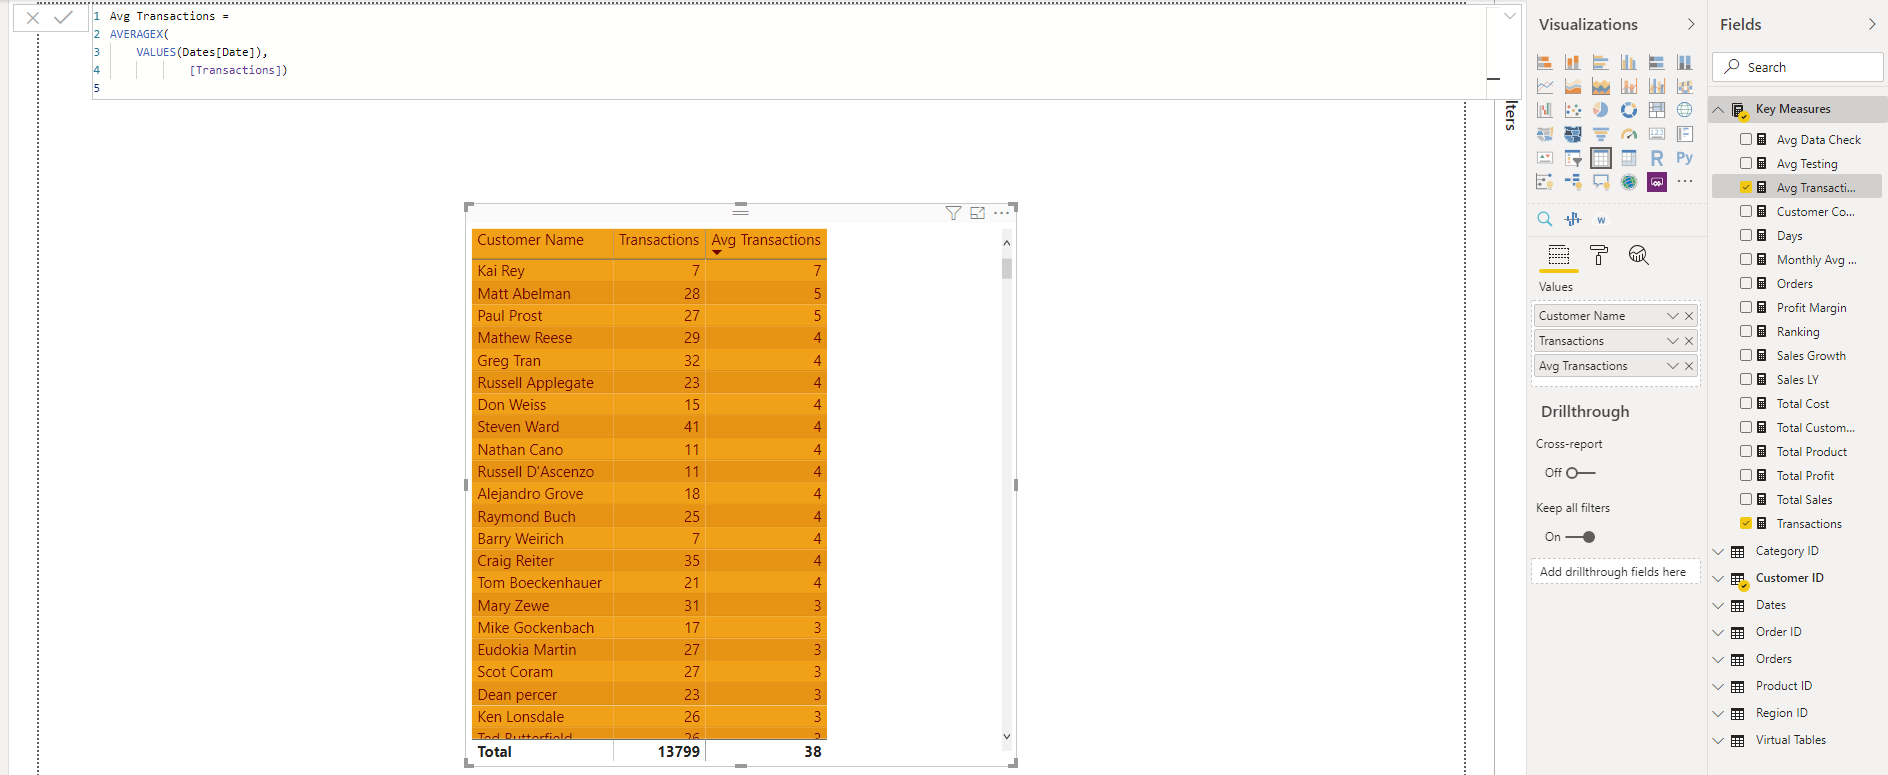Insert a Python visual

click(1685, 158)
